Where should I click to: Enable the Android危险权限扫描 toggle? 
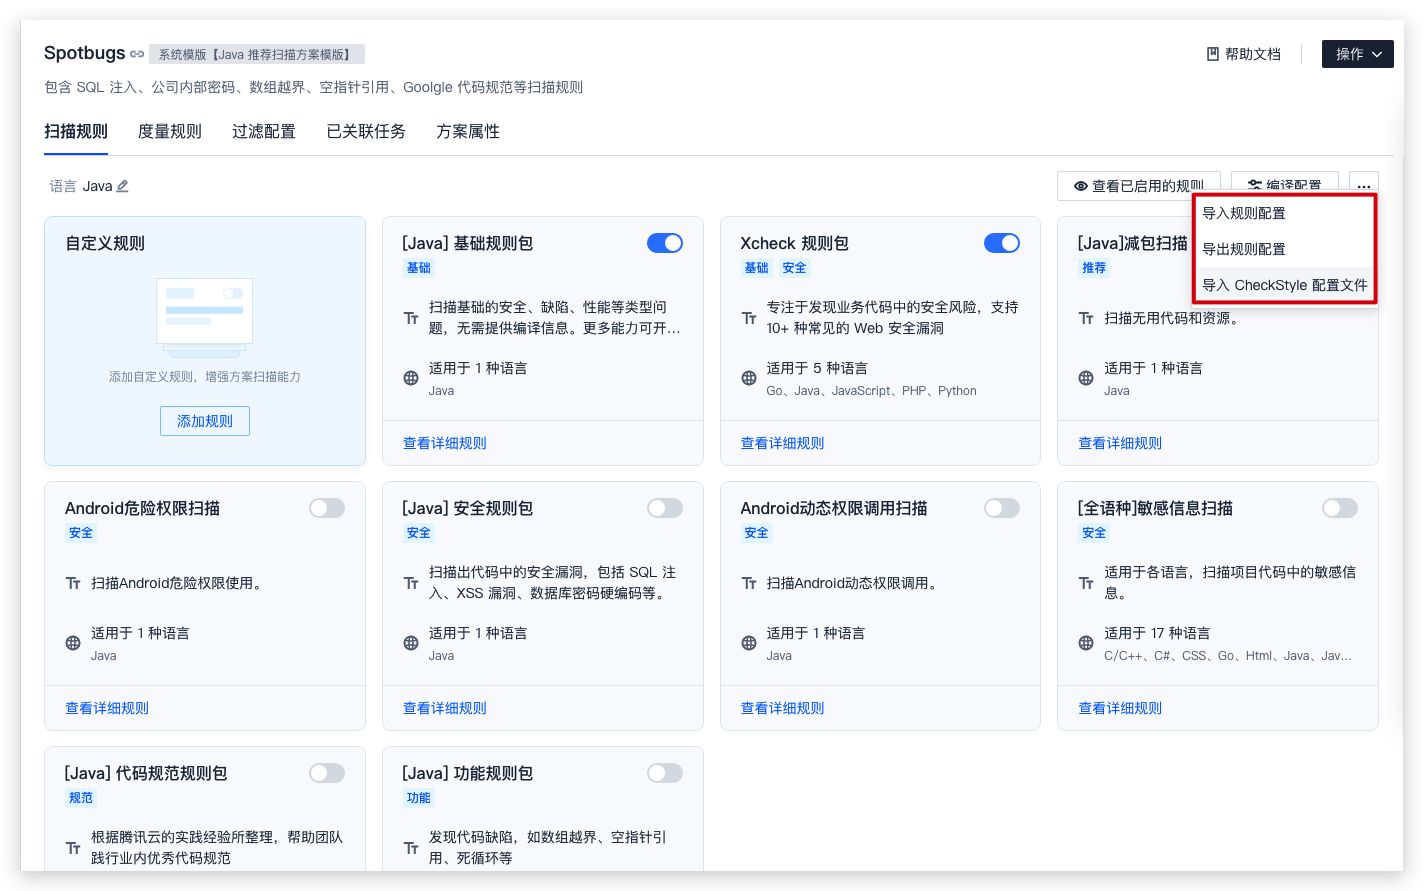(327, 508)
